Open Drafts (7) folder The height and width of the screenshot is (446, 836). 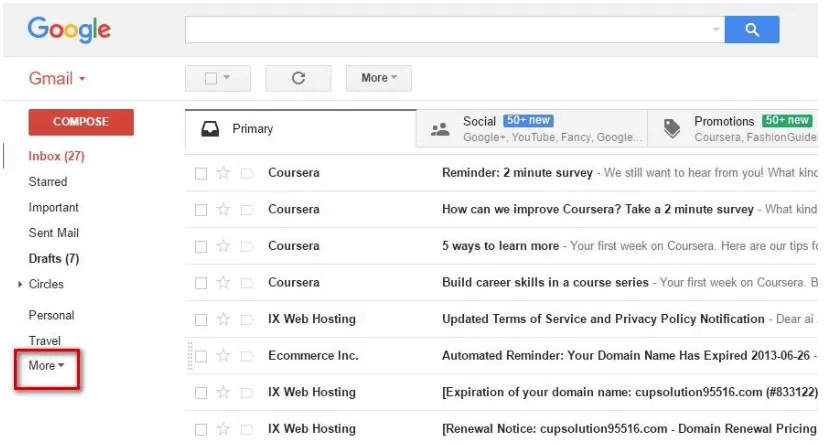pos(54,258)
